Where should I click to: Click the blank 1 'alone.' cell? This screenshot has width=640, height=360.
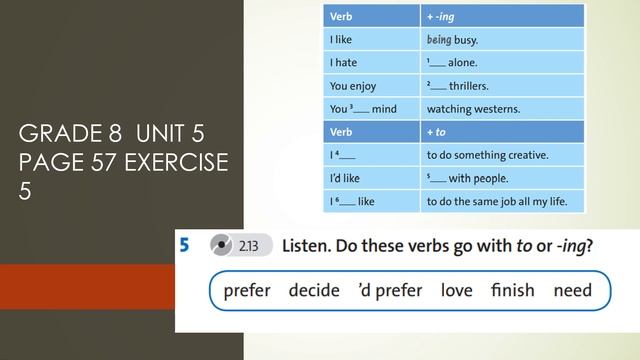tap(502, 62)
